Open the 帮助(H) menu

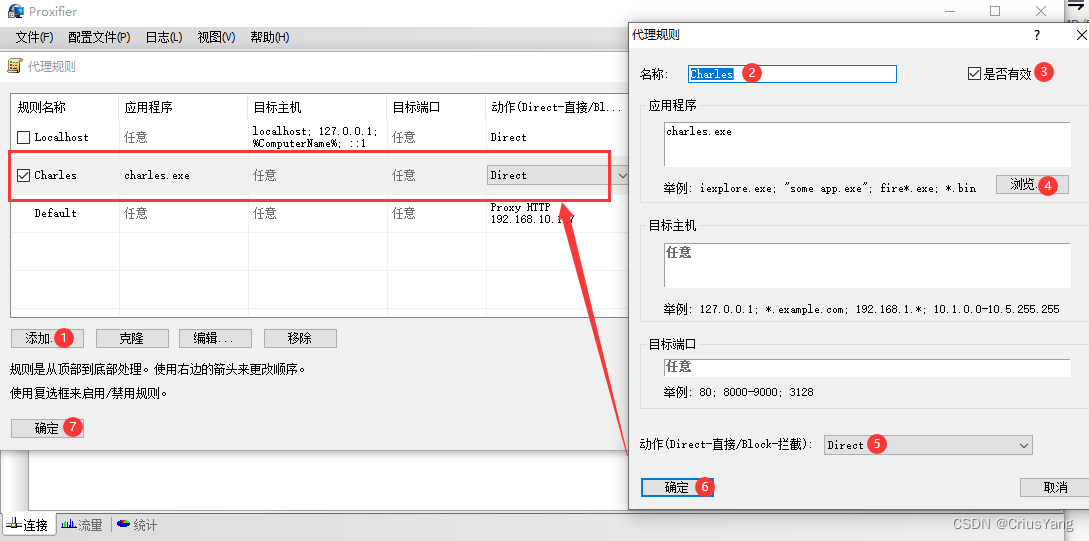269,38
